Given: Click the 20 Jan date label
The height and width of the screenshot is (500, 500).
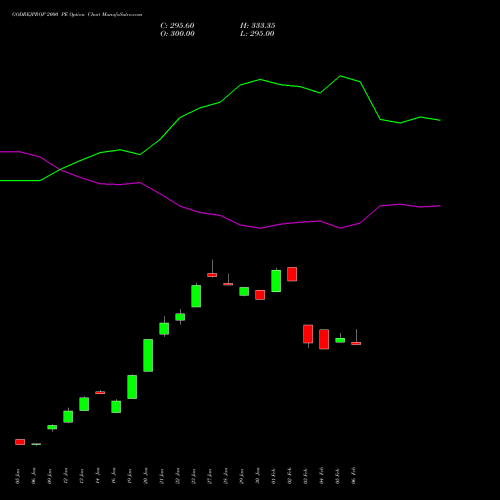Looking at the screenshot, I should pyautogui.click(x=146, y=476).
